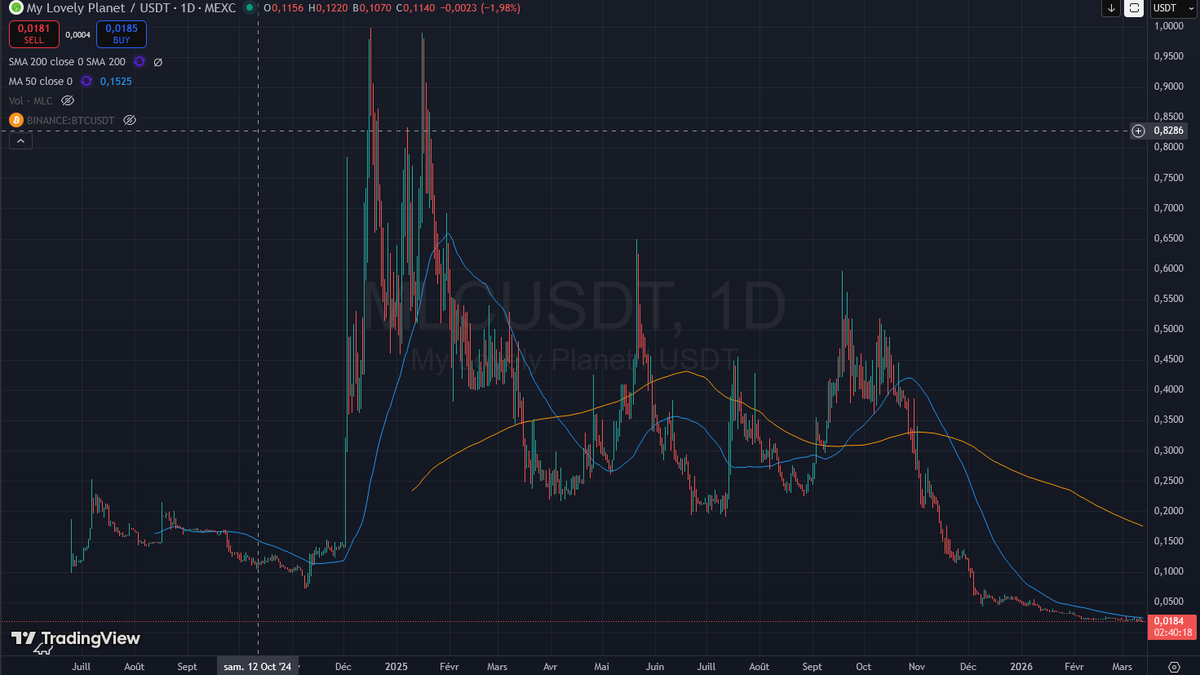The height and width of the screenshot is (675, 1200).
Task: Click the SELL 0,0181 button
Action: point(33,34)
